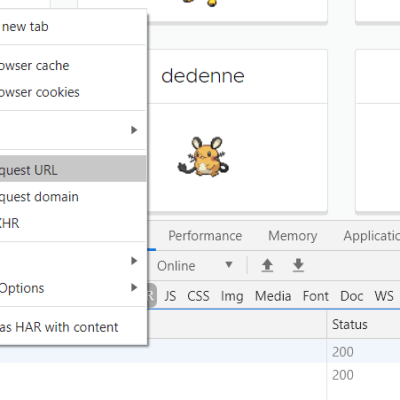Filter requests by Font type
Viewport: 400px width, 400px height.
pyautogui.click(x=316, y=296)
